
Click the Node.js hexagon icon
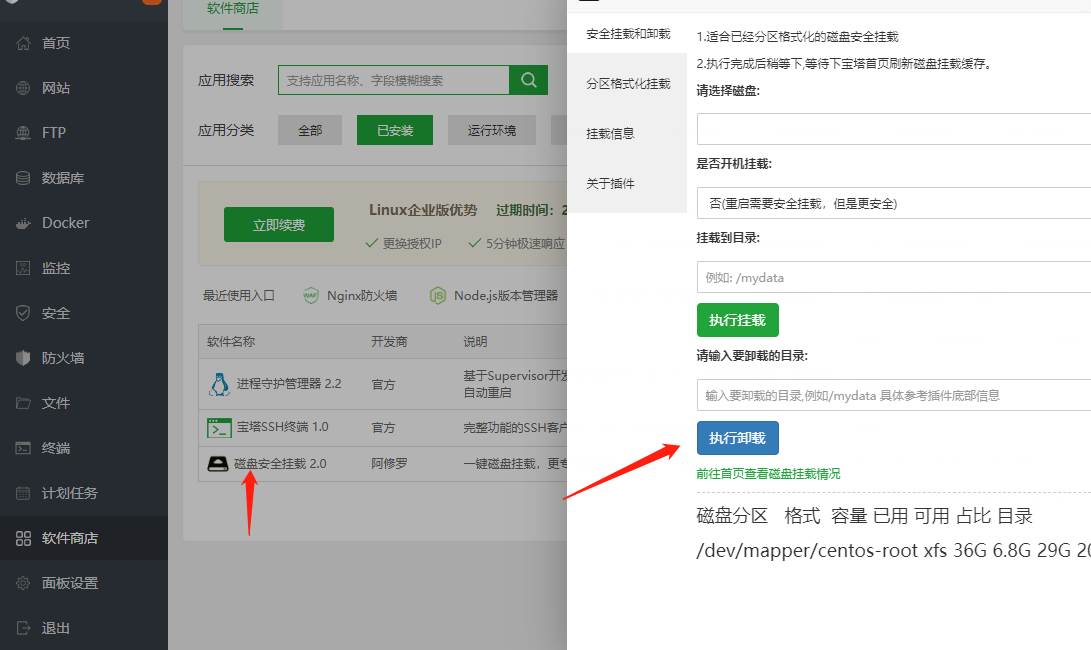coord(438,296)
